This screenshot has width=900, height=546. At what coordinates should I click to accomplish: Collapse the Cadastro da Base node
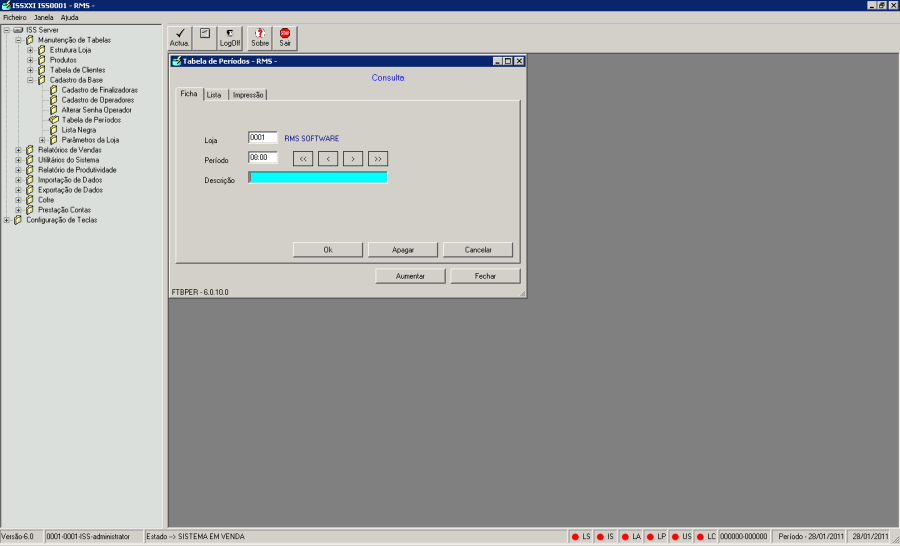coord(30,80)
